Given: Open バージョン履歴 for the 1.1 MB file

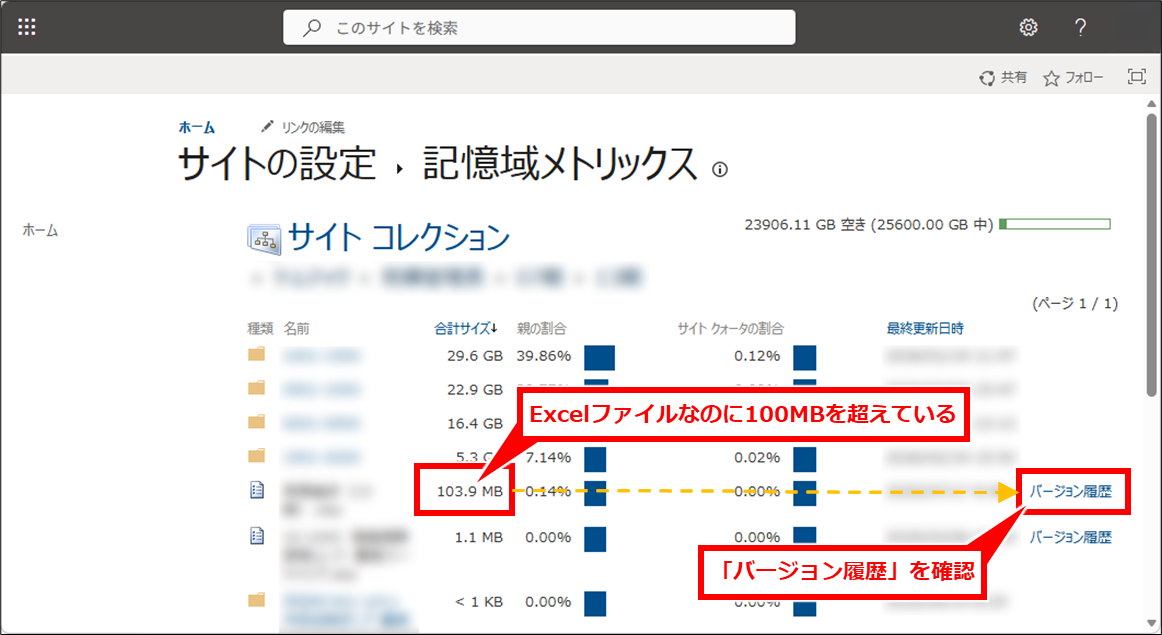Looking at the screenshot, I should (1070, 537).
